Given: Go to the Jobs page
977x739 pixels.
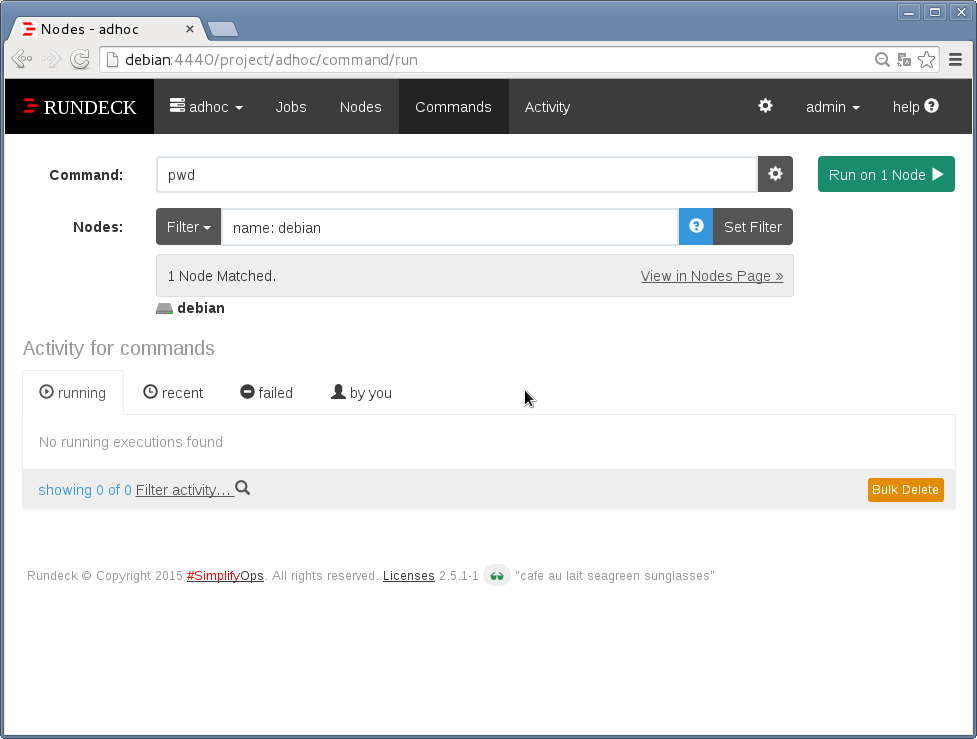Looking at the screenshot, I should (x=291, y=107).
